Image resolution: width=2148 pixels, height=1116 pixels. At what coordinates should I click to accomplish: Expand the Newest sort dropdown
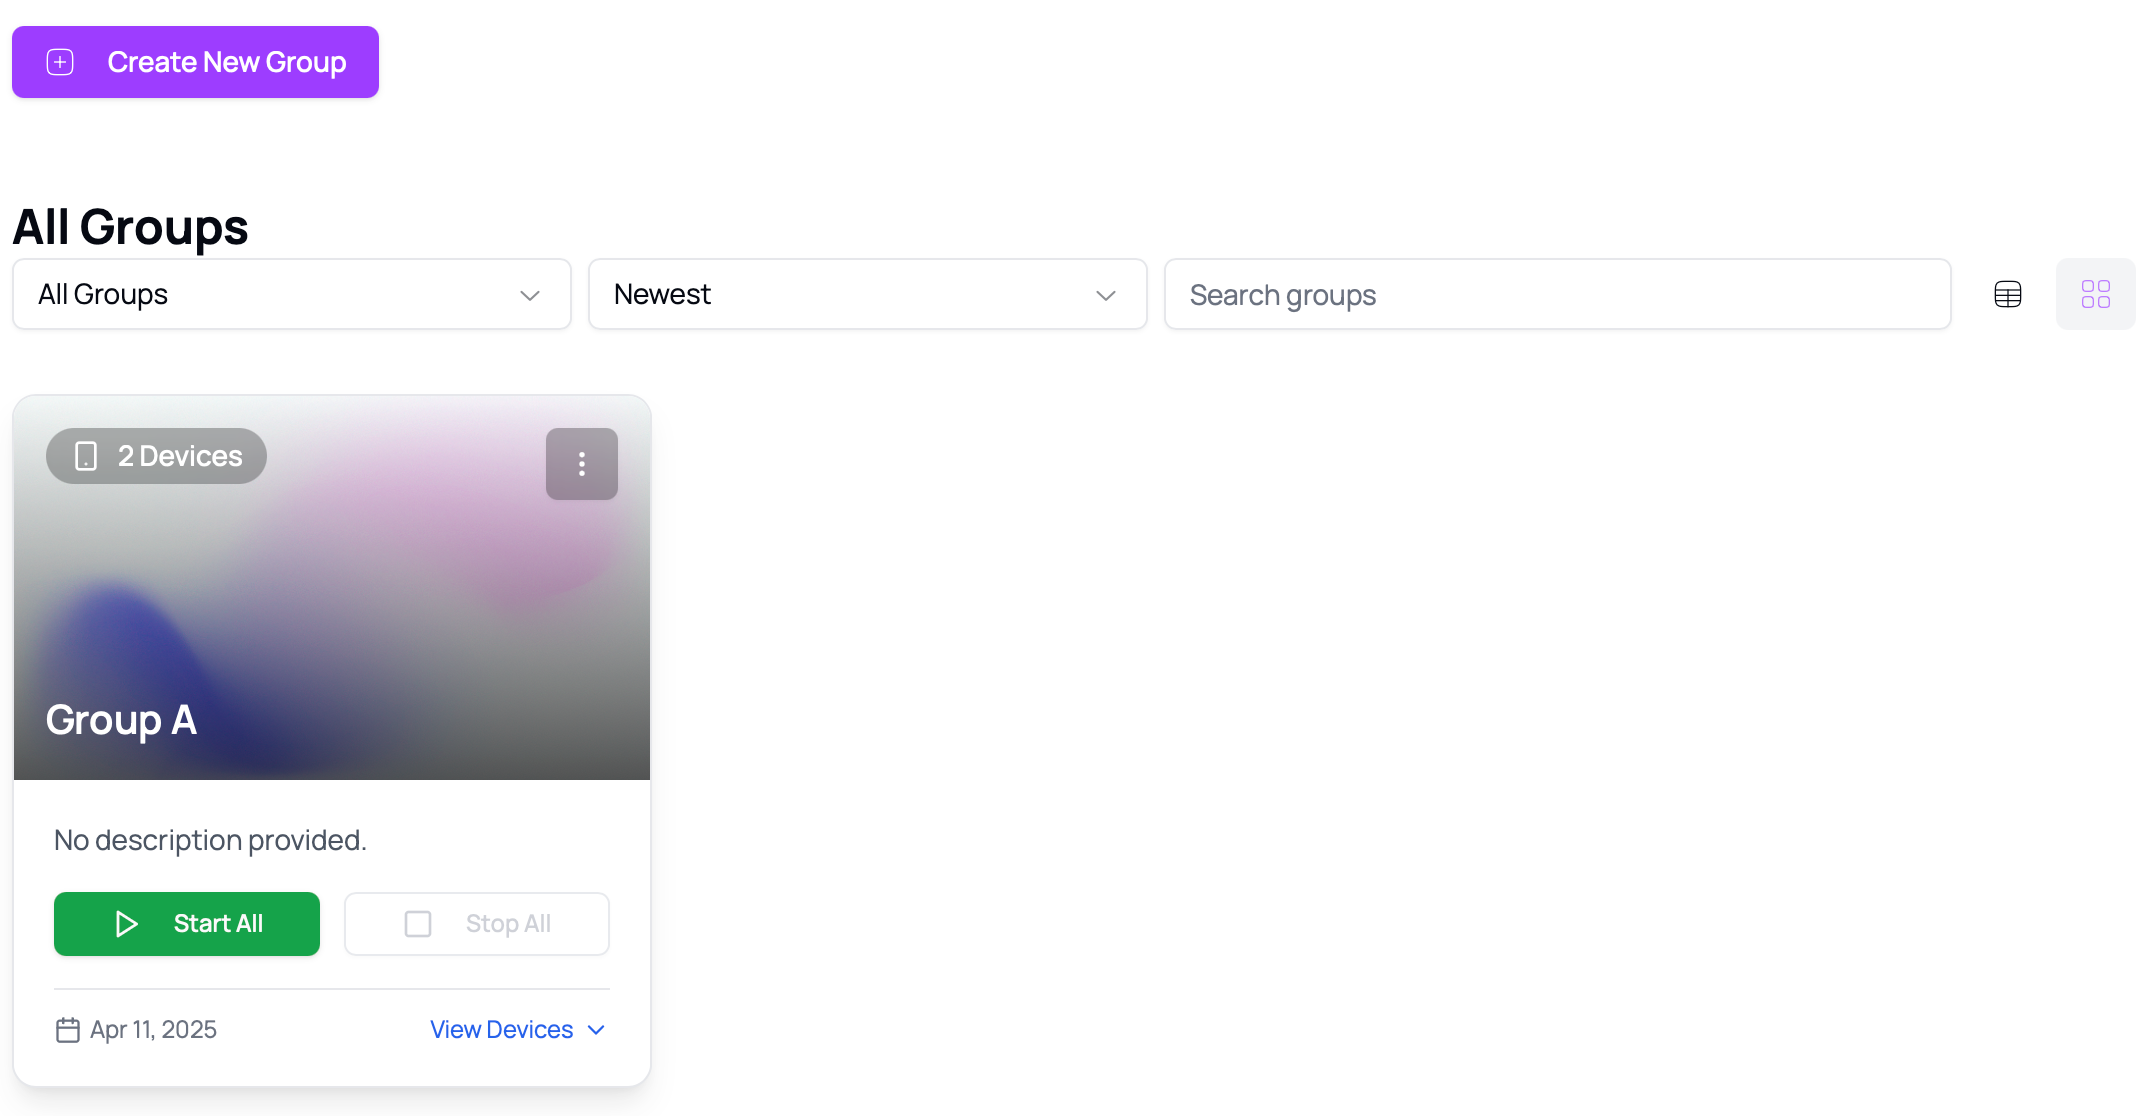pyautogui.click(x=867, y=294)
